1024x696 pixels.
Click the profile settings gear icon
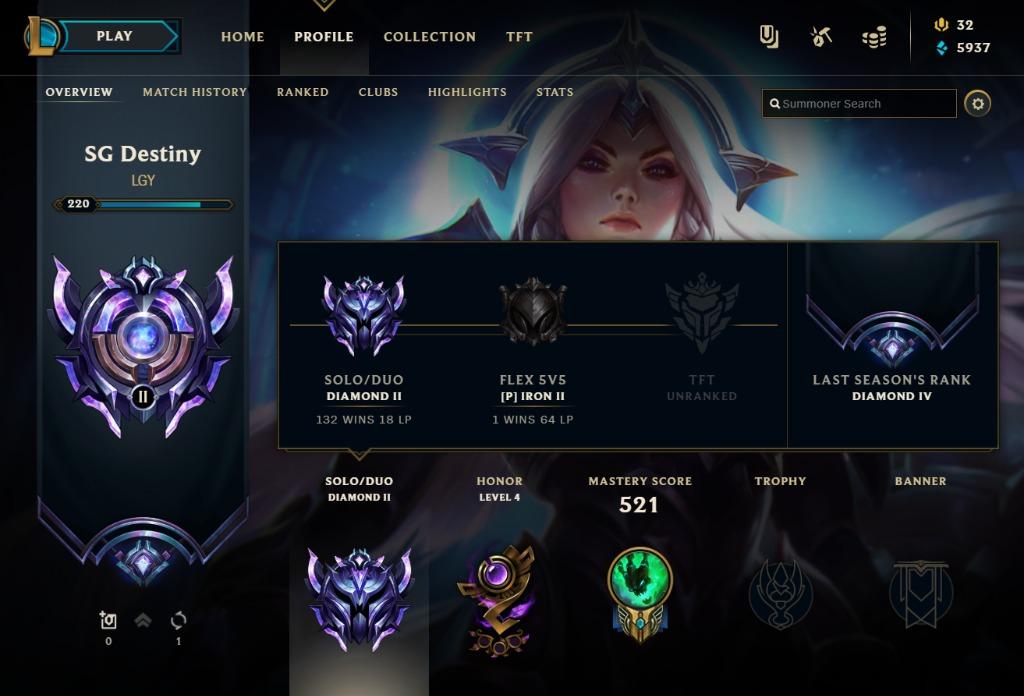(x=978, y=103)
